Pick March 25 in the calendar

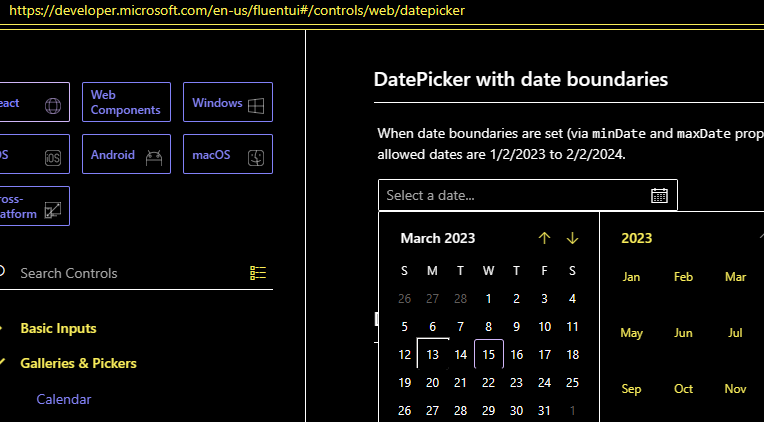[x=573, y=383]
